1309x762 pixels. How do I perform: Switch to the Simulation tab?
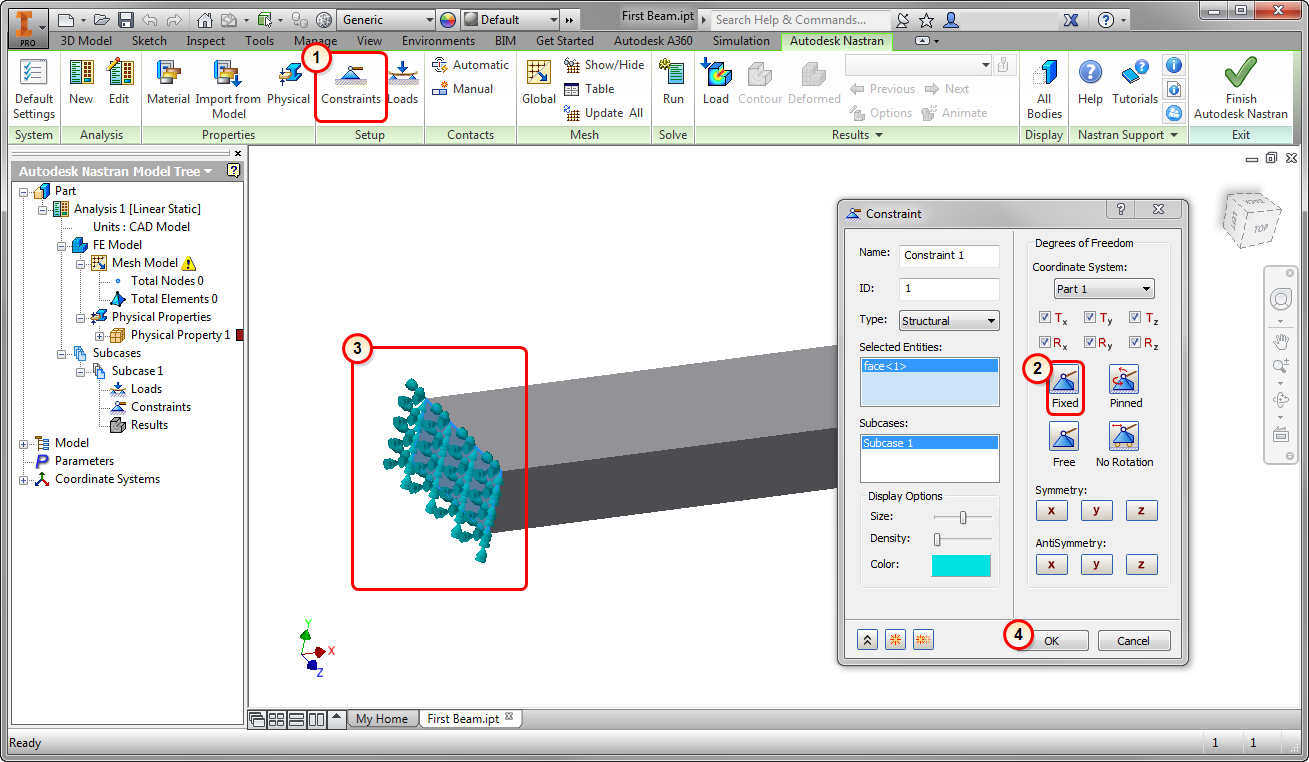[741, 41]
